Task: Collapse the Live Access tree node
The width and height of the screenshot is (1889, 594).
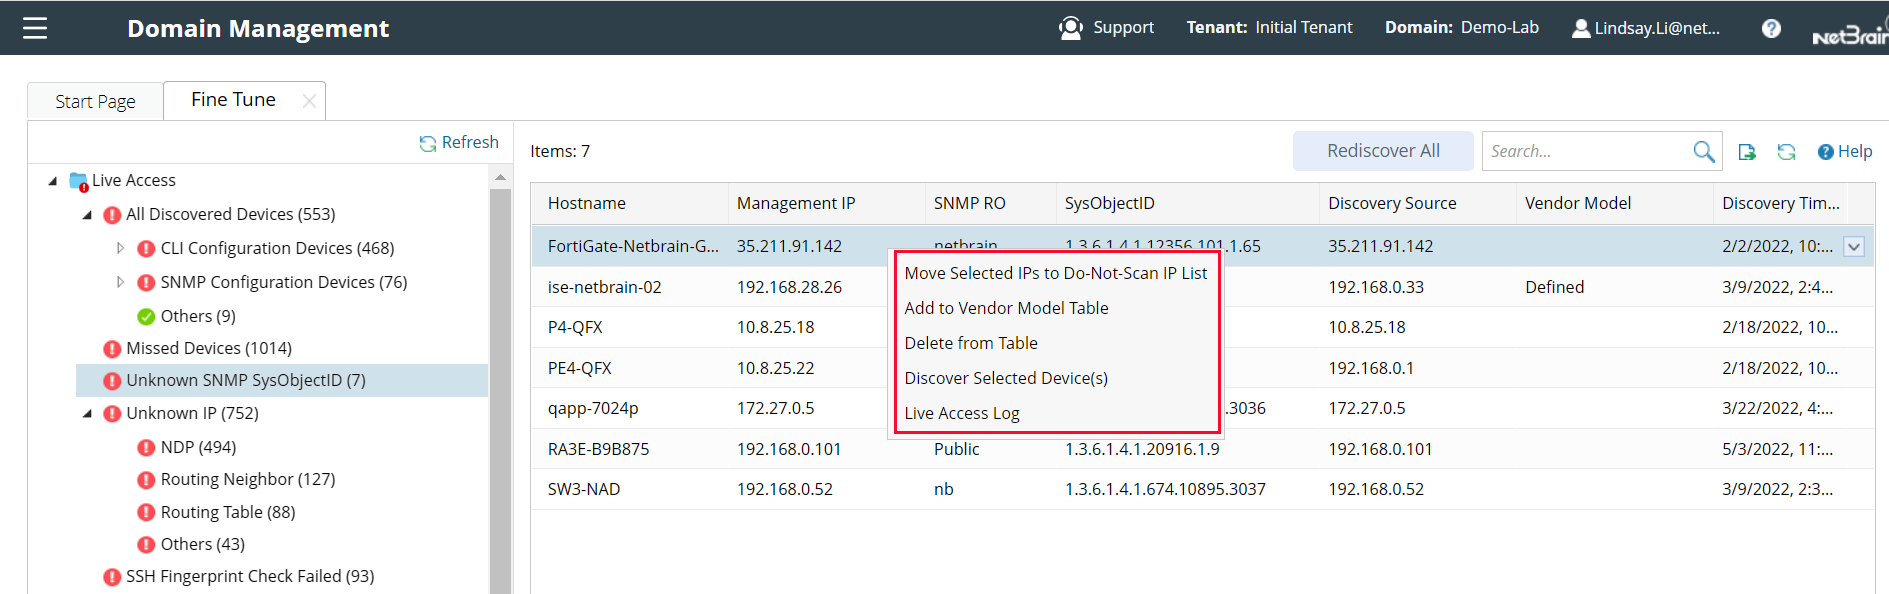Action: point(53,181)
